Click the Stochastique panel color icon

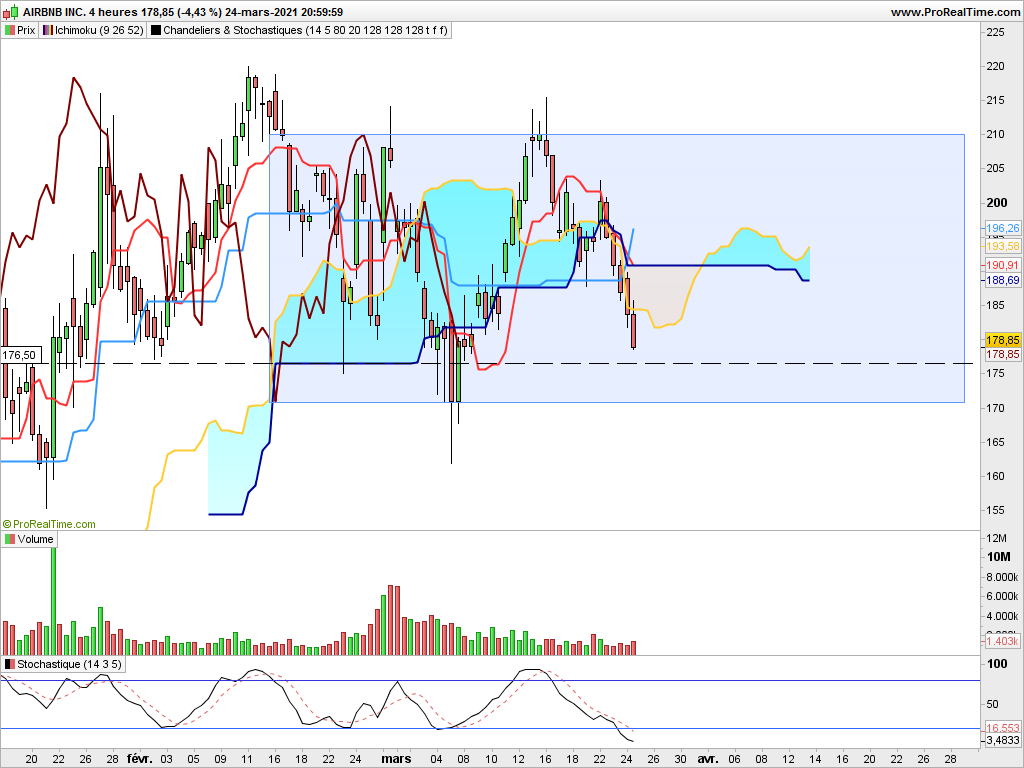[x=10, y=664]
